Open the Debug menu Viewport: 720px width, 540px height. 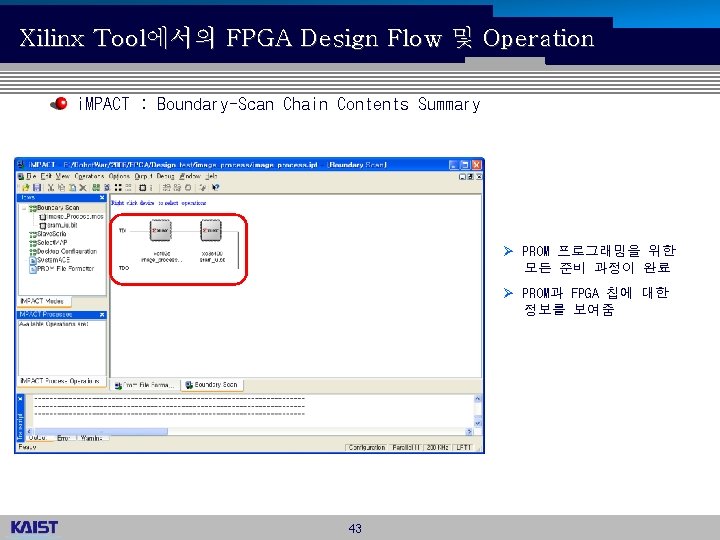(165, 176)
